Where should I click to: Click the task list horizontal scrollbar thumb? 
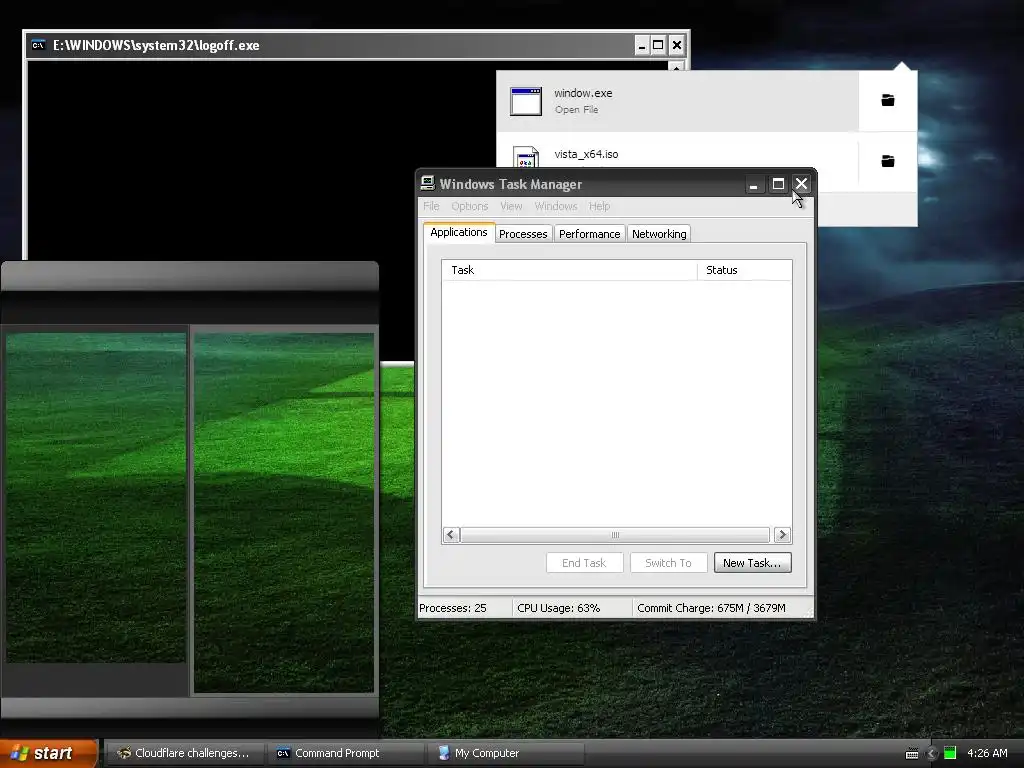coord(615,535)
